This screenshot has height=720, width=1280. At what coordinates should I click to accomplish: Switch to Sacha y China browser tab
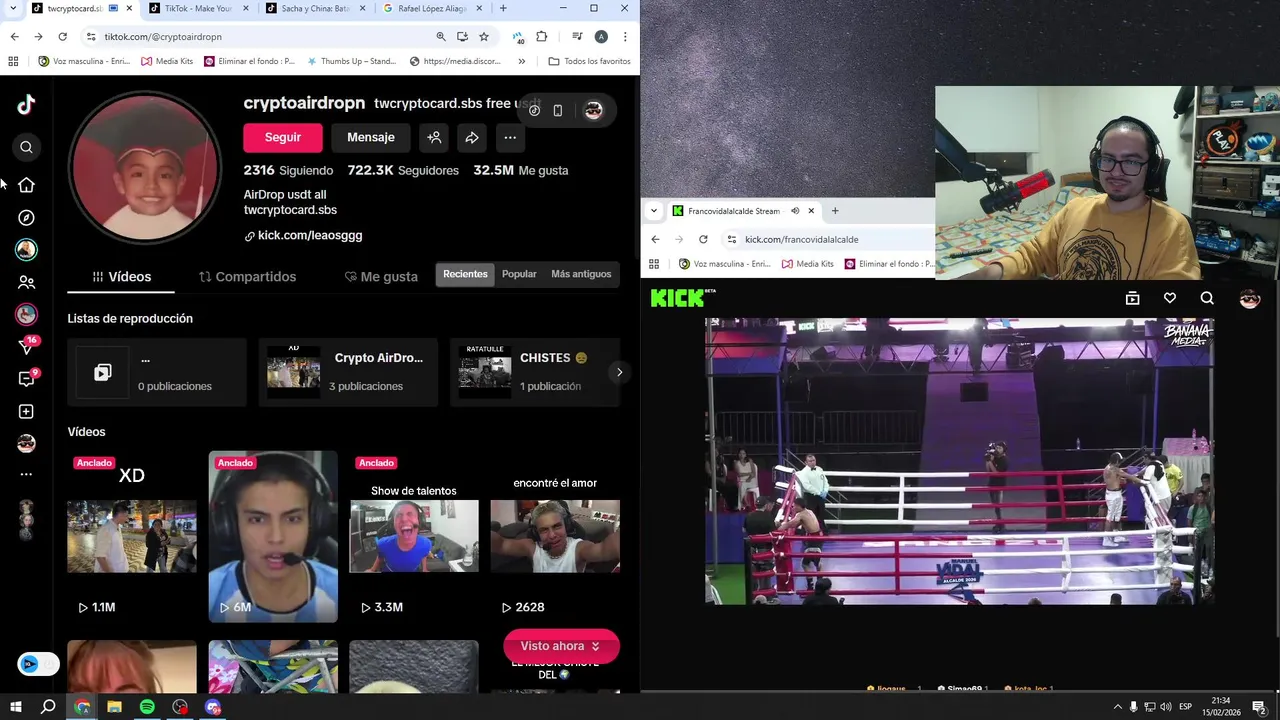coord(315,8)
